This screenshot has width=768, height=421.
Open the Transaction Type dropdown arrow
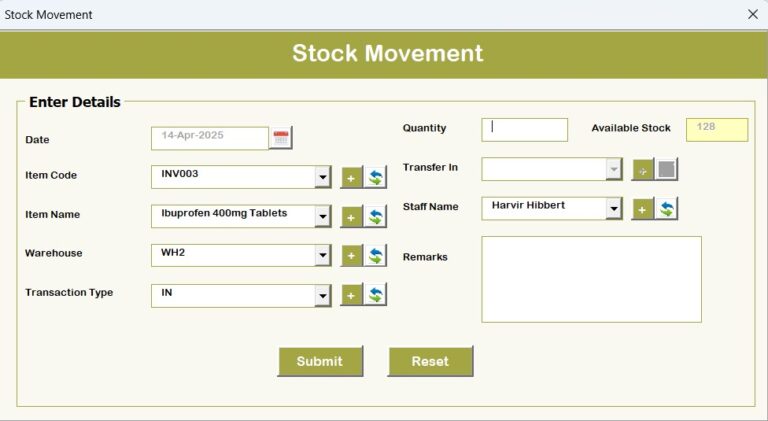pos(323,296)
